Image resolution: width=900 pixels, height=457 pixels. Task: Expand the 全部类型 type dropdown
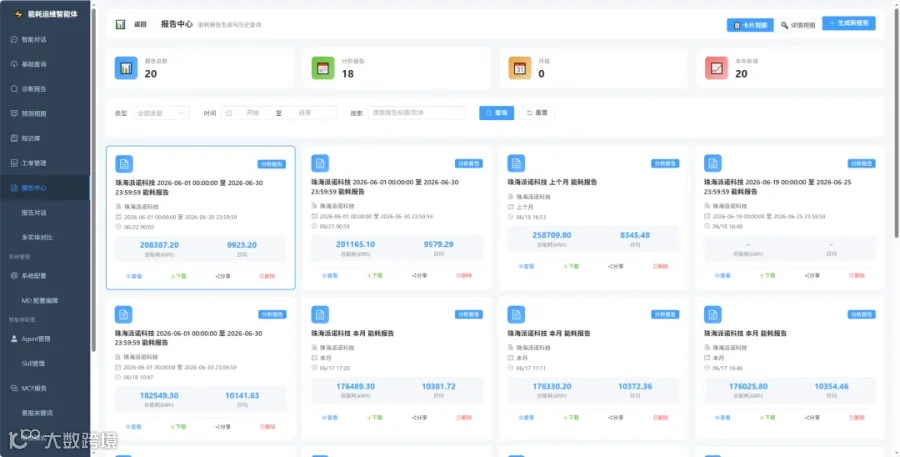pos(161,113)
